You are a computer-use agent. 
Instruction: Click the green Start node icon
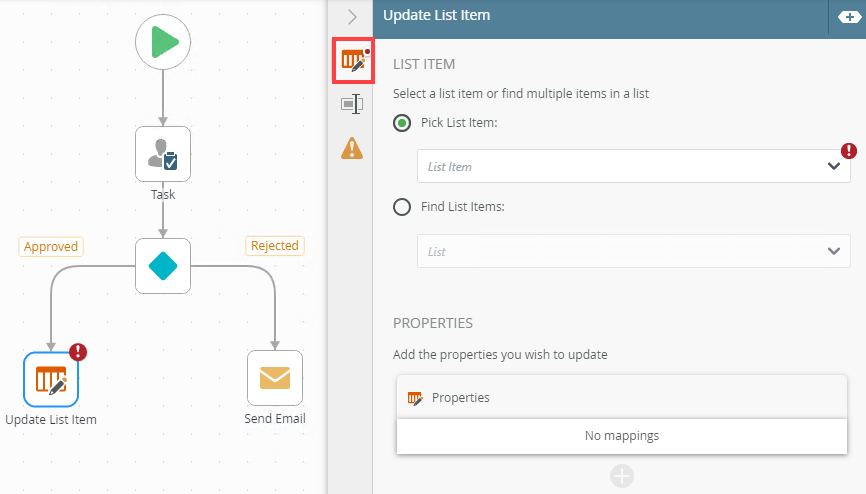pos(163,41)
